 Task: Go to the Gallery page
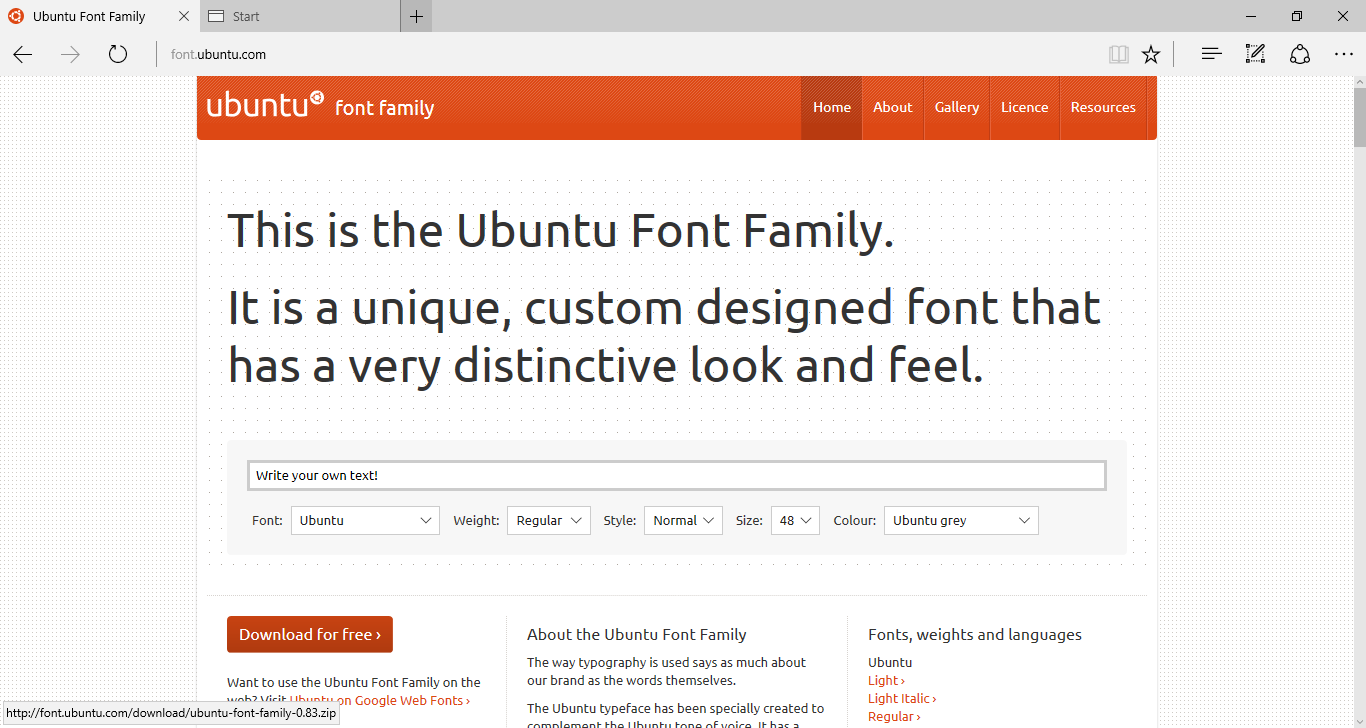(x=957, y=107)
